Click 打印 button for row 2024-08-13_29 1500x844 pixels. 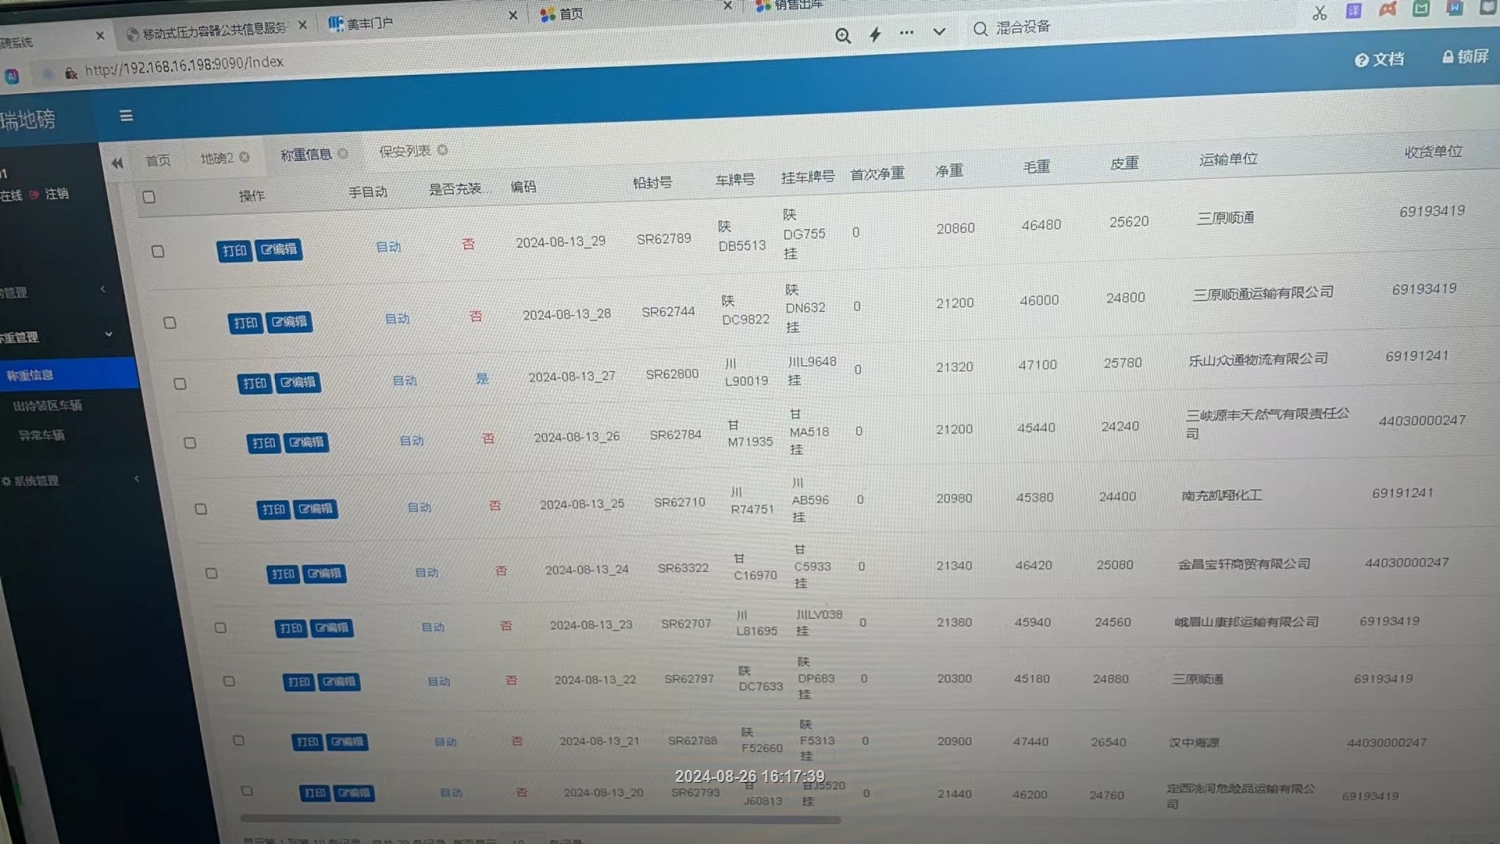pos(234,251)
